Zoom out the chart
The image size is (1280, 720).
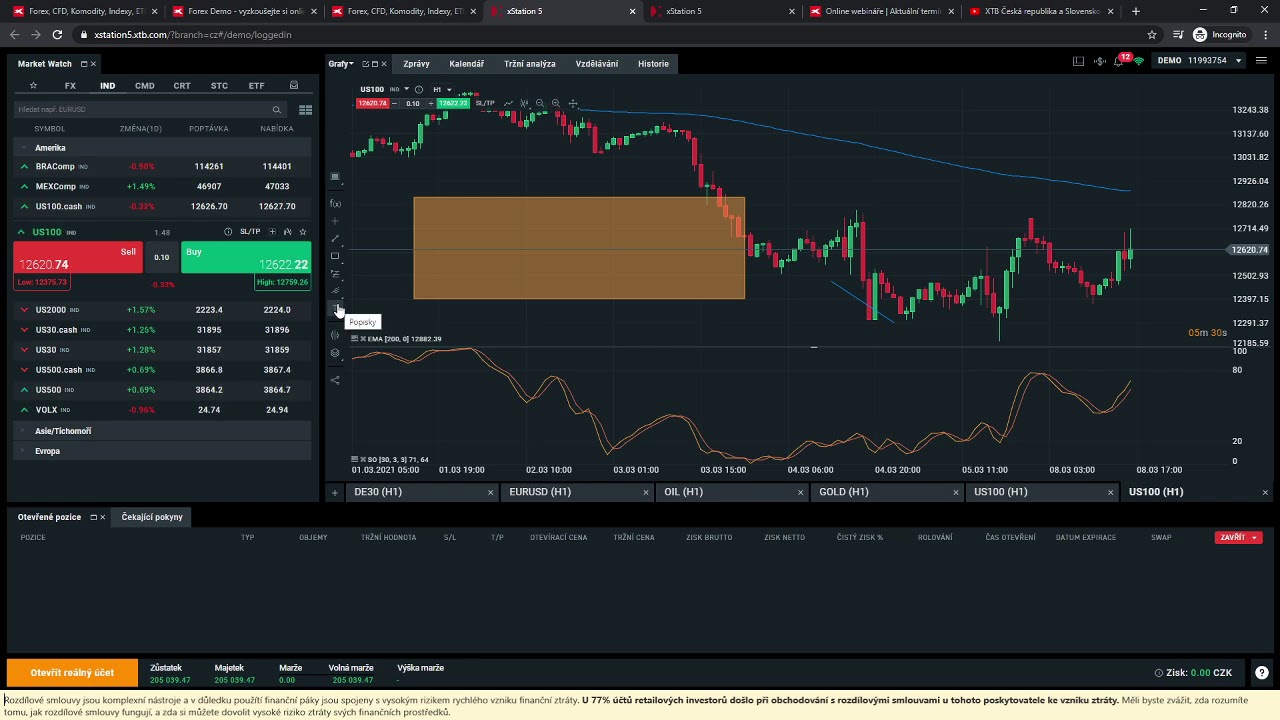click(x=540, y=103)
